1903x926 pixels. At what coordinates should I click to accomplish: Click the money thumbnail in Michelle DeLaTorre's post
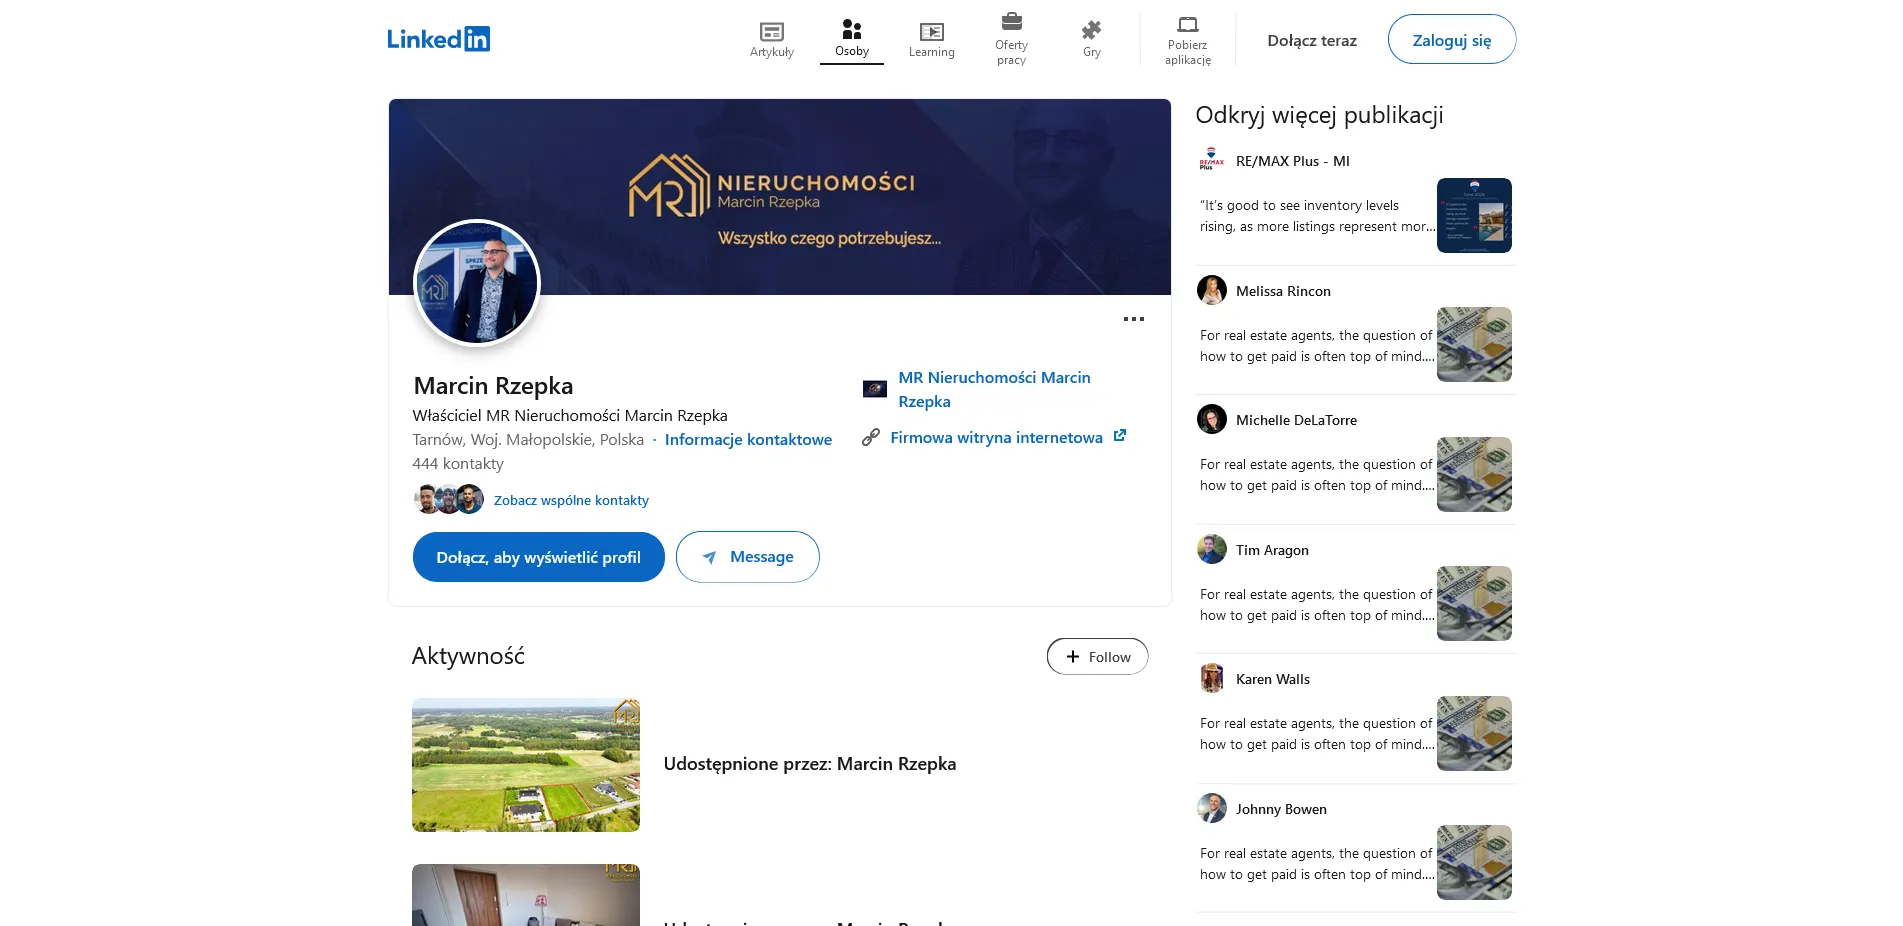(x=1474, y=474)
